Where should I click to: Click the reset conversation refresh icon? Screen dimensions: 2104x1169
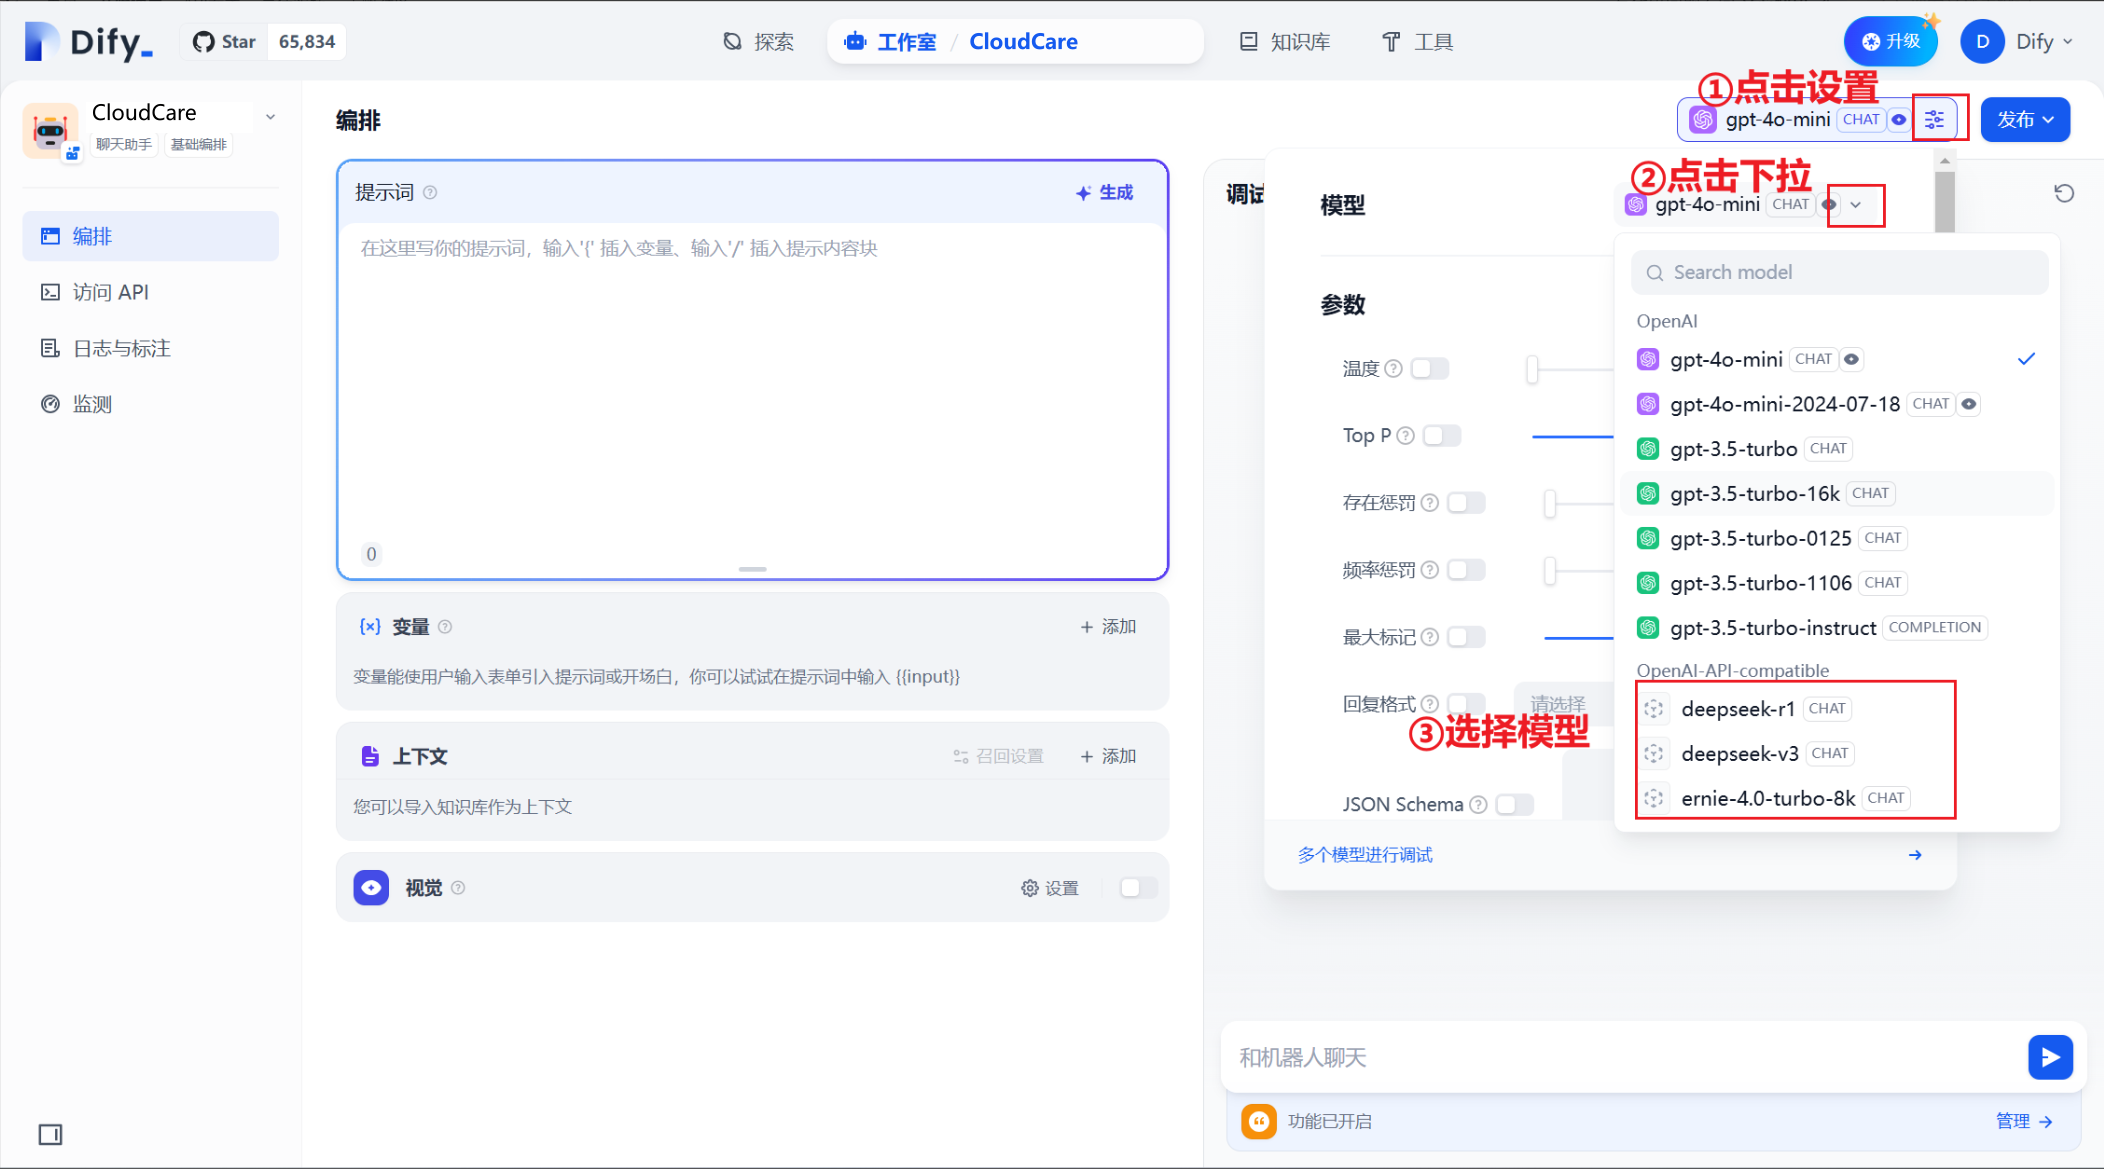pos(2064,193)
